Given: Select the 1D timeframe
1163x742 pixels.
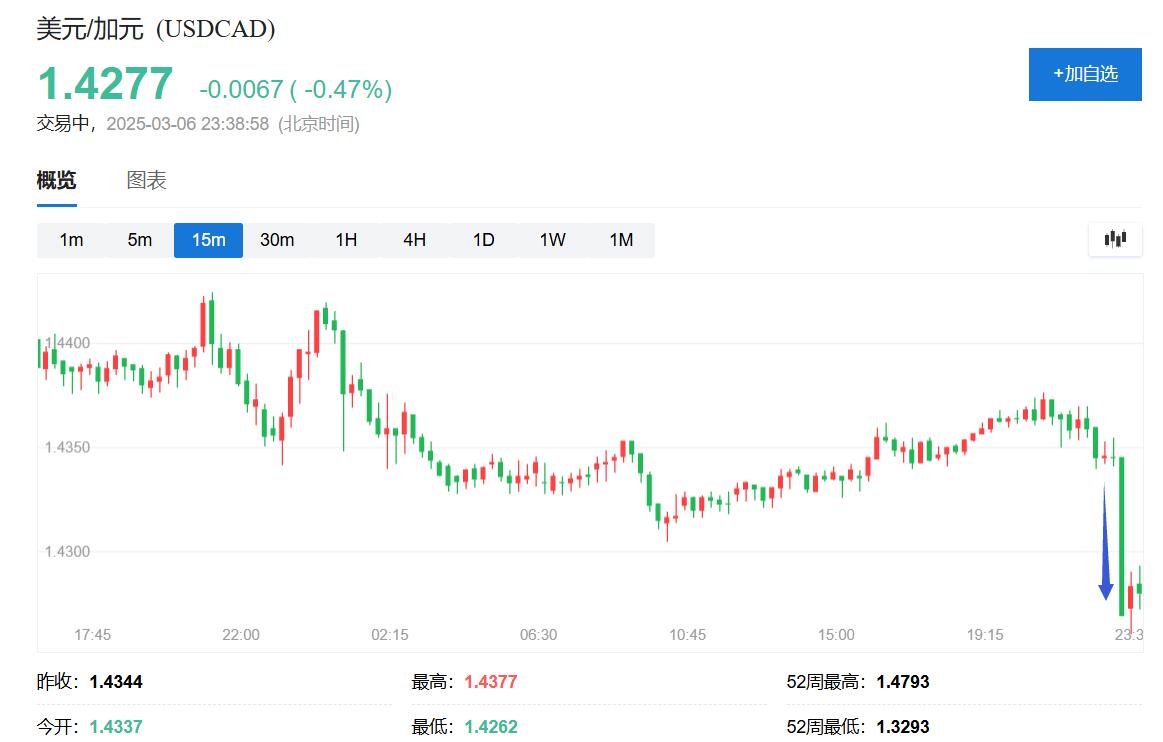Looking at the screenshot, I should coord(484,240).
